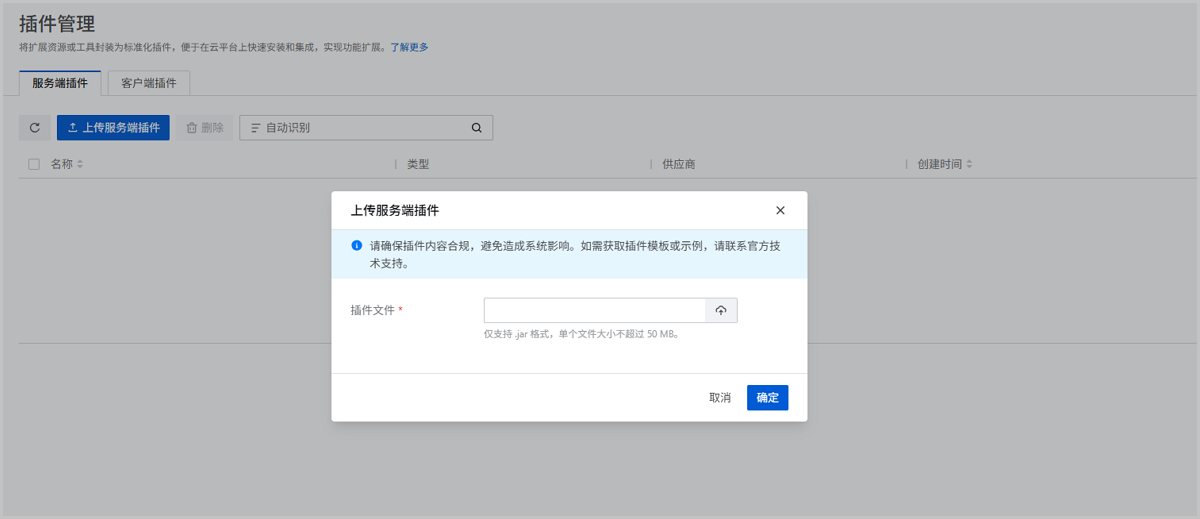Click the blue info icon in notice
Viewport: 1200px width, 519px height.
pyautogui.click(x=357, y=245)
